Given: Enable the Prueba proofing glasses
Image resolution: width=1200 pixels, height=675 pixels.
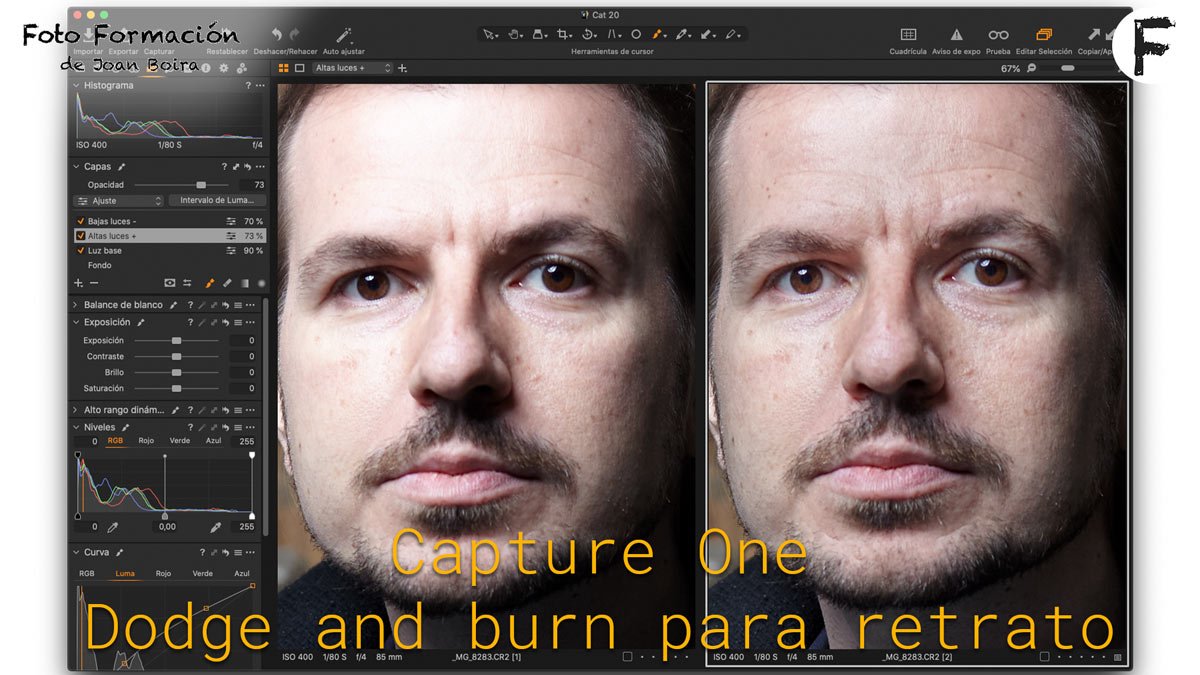Looking at the screenshot, I should pyautogui.click(x=998, y=35).
